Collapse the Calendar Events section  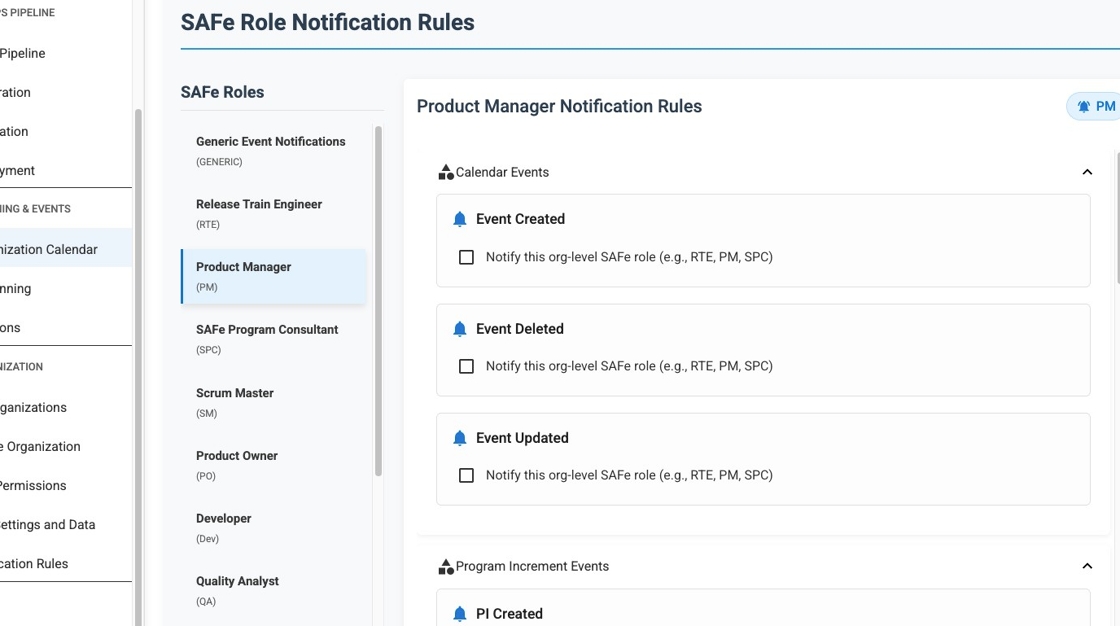click(x=1087, y=171)
